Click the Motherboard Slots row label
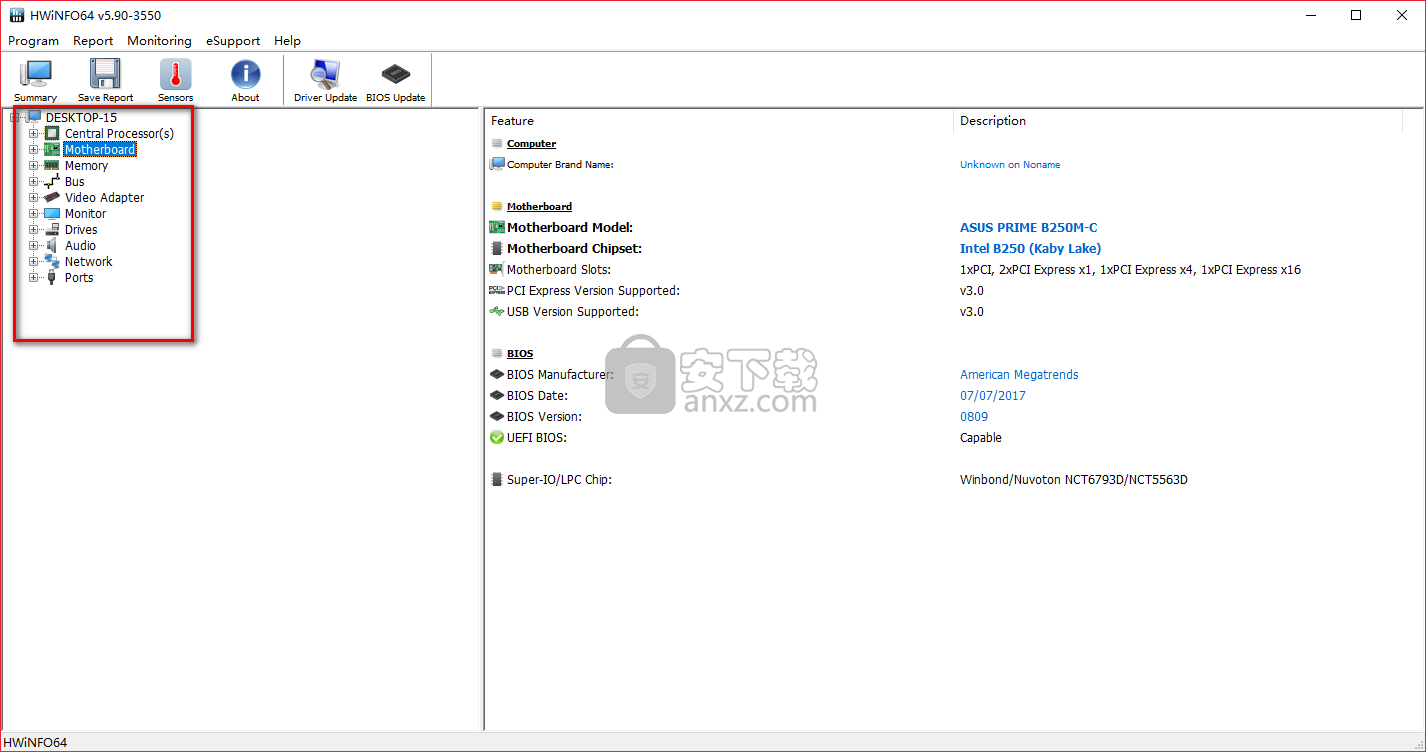Viewport: 1426px width, 752px height. coord(558,270)
